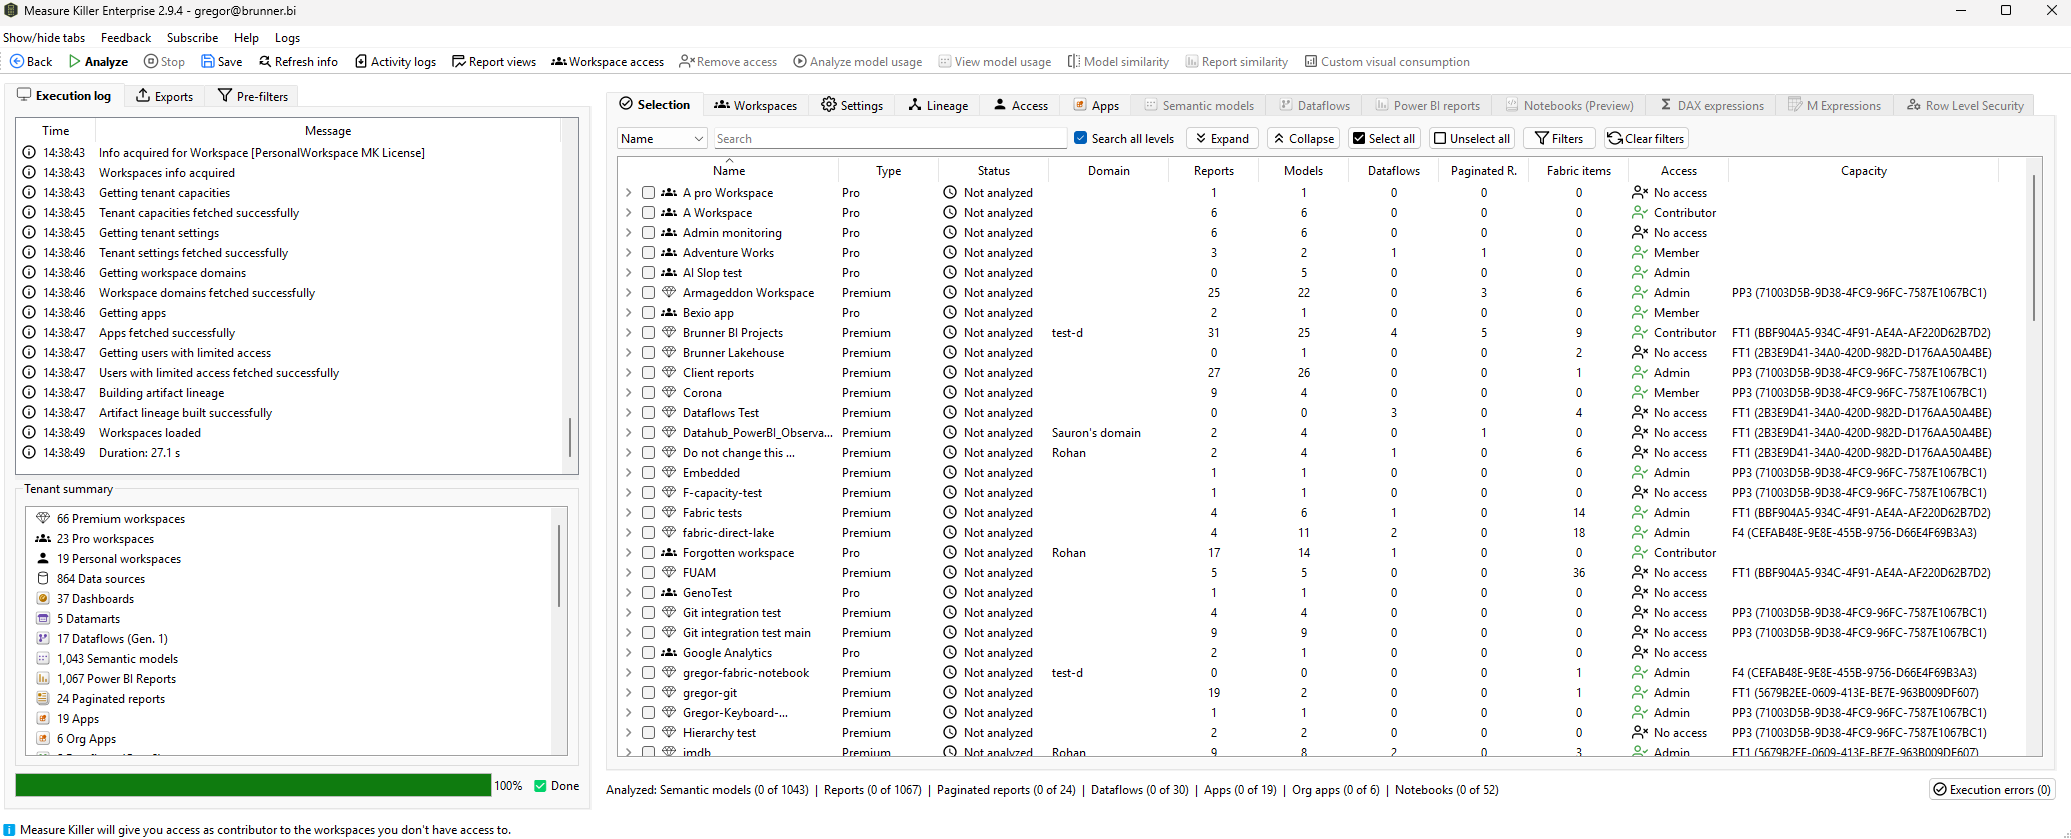Screen dimensions: 2071x839
Task: Expand the Dataflows Test workspace row
Action: pos(628,412)
